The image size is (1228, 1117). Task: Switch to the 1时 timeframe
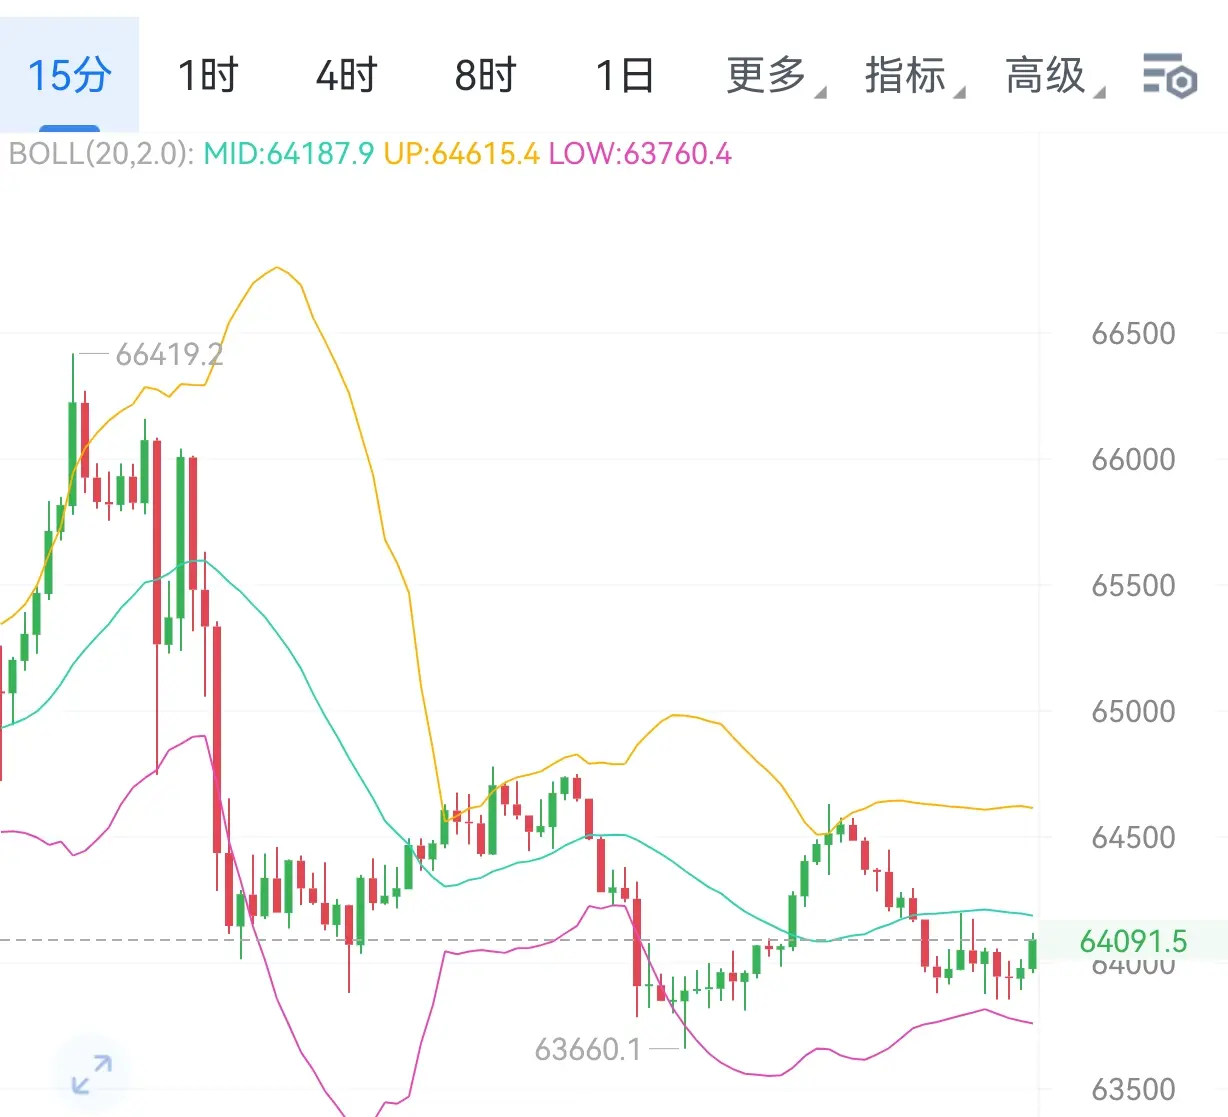click(x=208, y=75)
